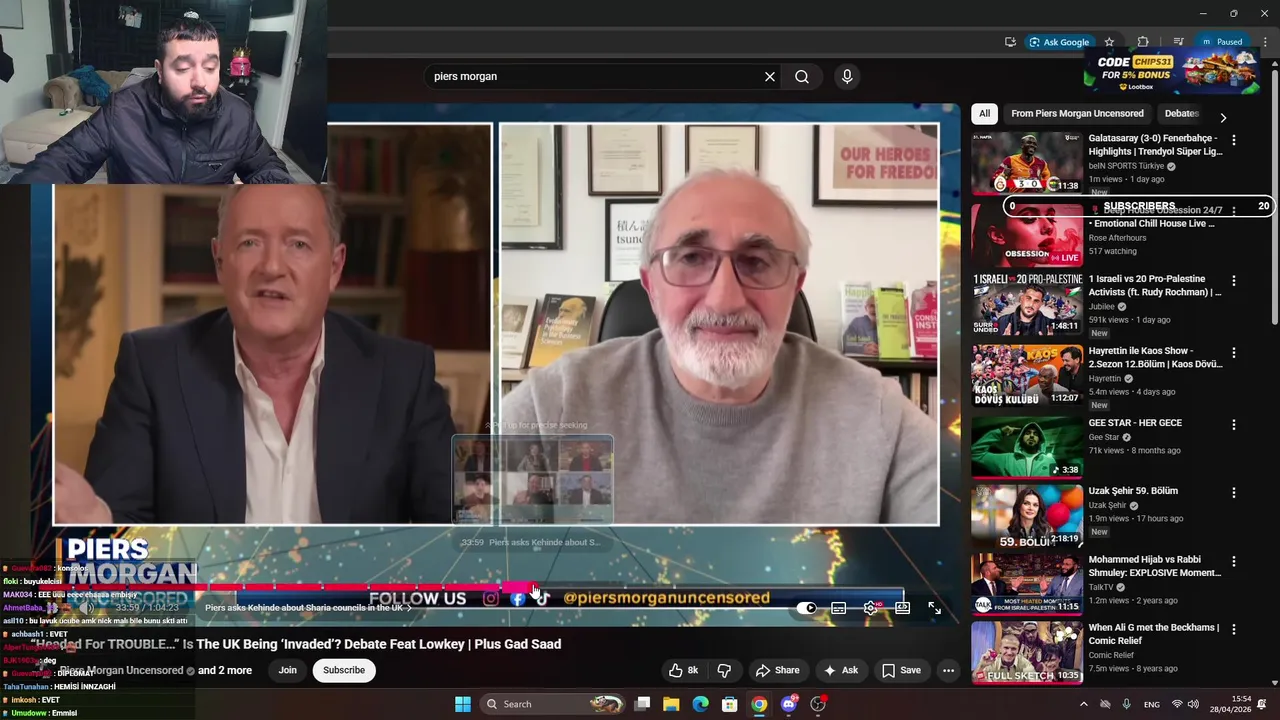
Task: Like the video (8k thumbs up)
Action: (684, 670)
